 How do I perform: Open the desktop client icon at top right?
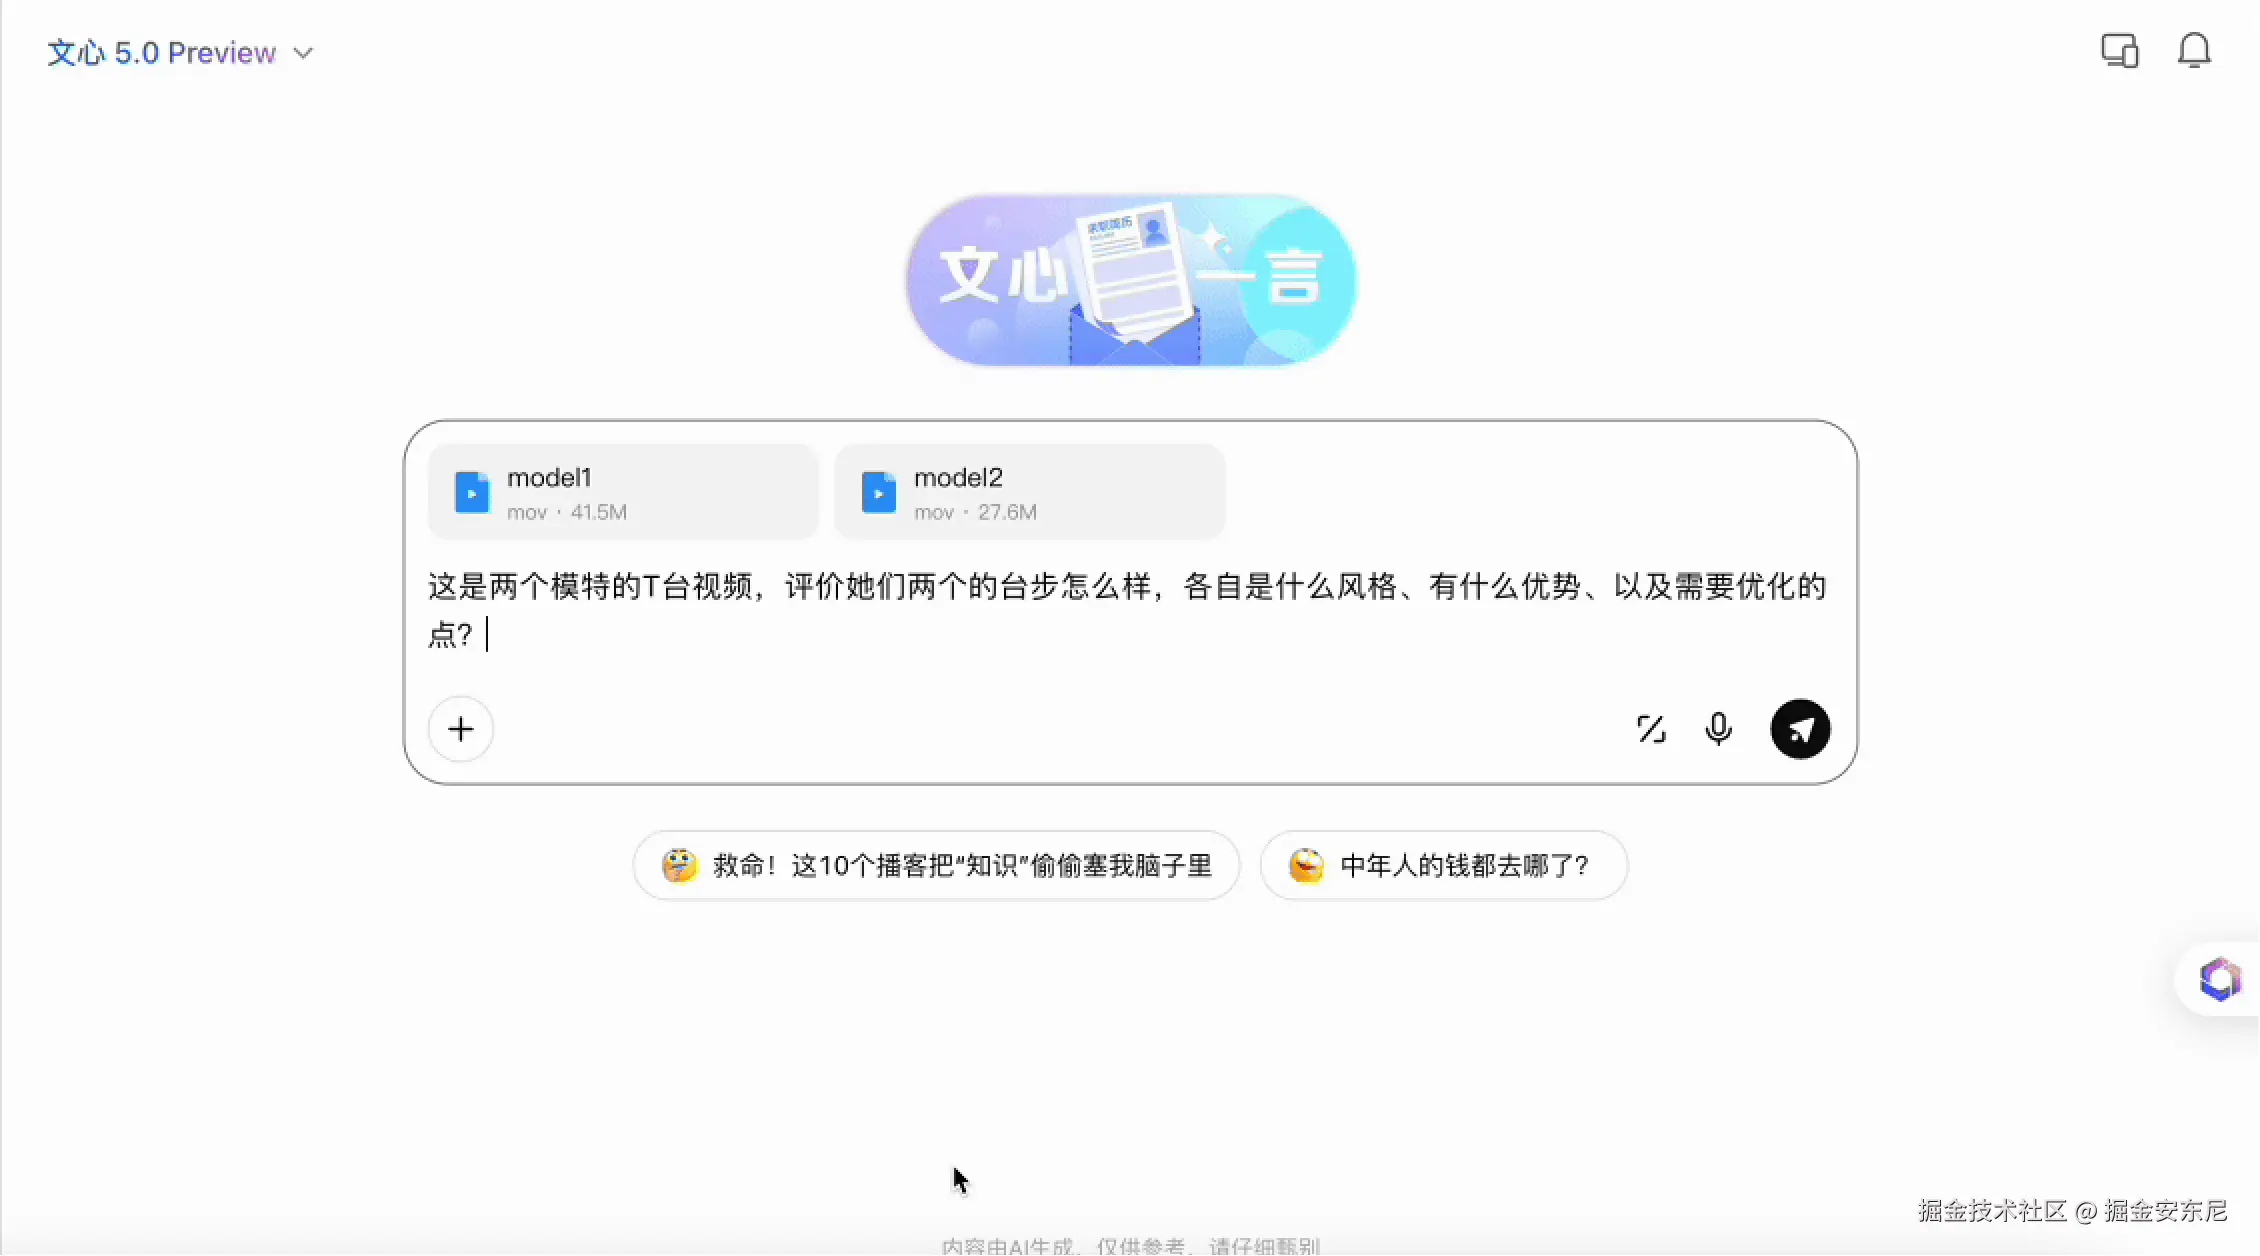point(2119,51)
